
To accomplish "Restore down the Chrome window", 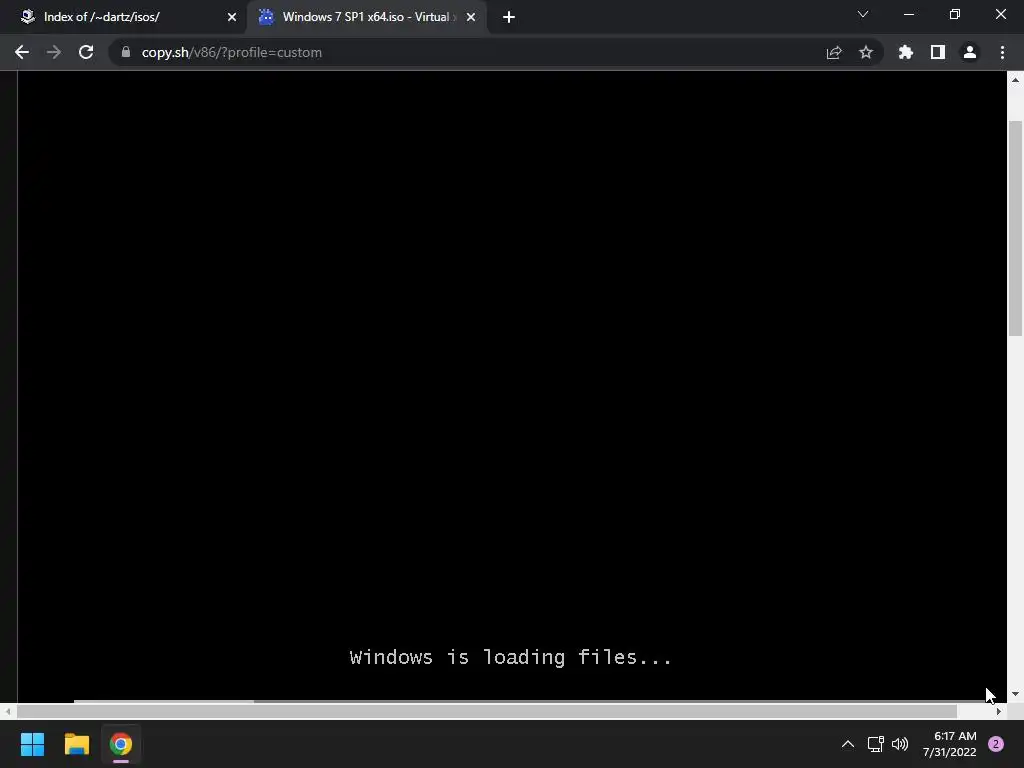I will 955,14.
